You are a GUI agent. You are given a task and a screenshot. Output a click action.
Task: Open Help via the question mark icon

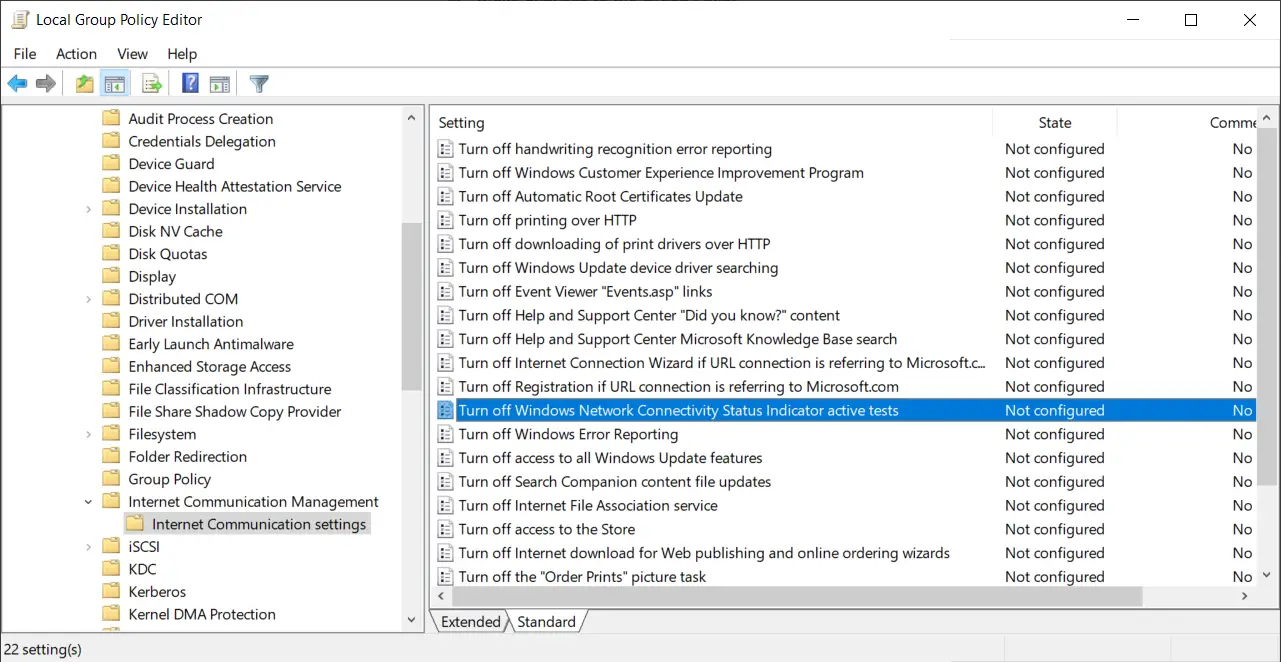click(190, 84)
